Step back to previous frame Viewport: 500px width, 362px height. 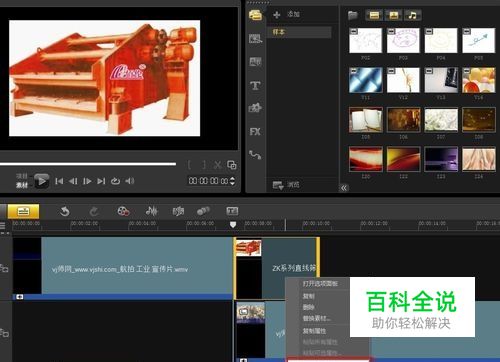[x=73, y=181]
